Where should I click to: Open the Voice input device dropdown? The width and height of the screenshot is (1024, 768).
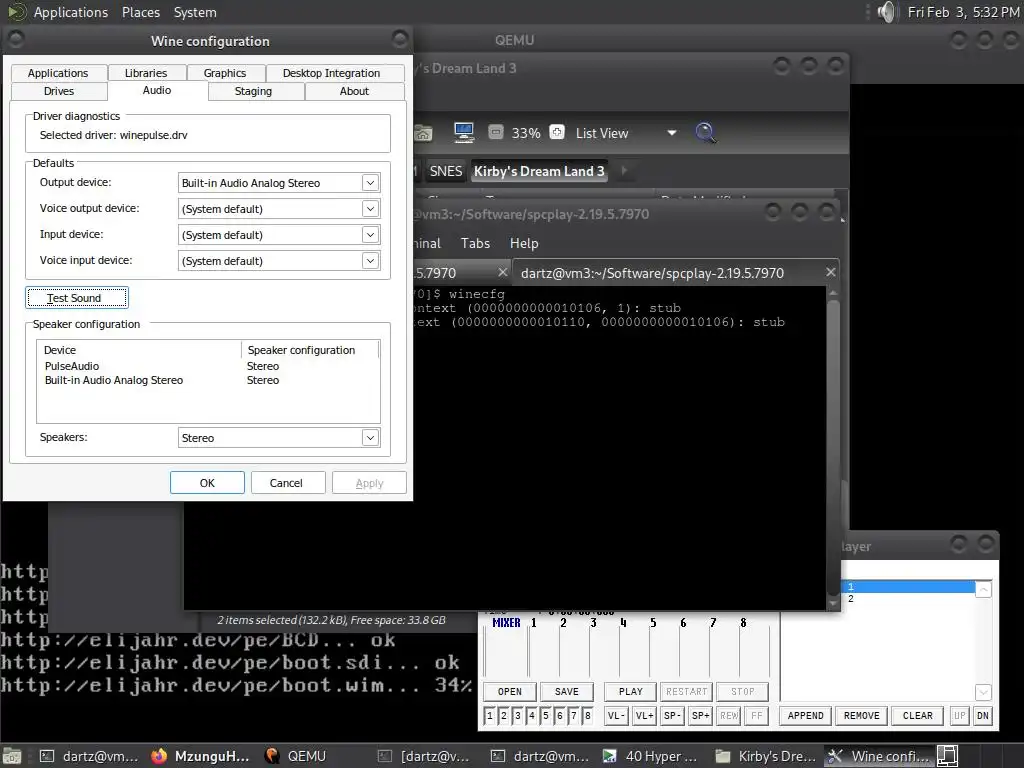click(370, 261)
